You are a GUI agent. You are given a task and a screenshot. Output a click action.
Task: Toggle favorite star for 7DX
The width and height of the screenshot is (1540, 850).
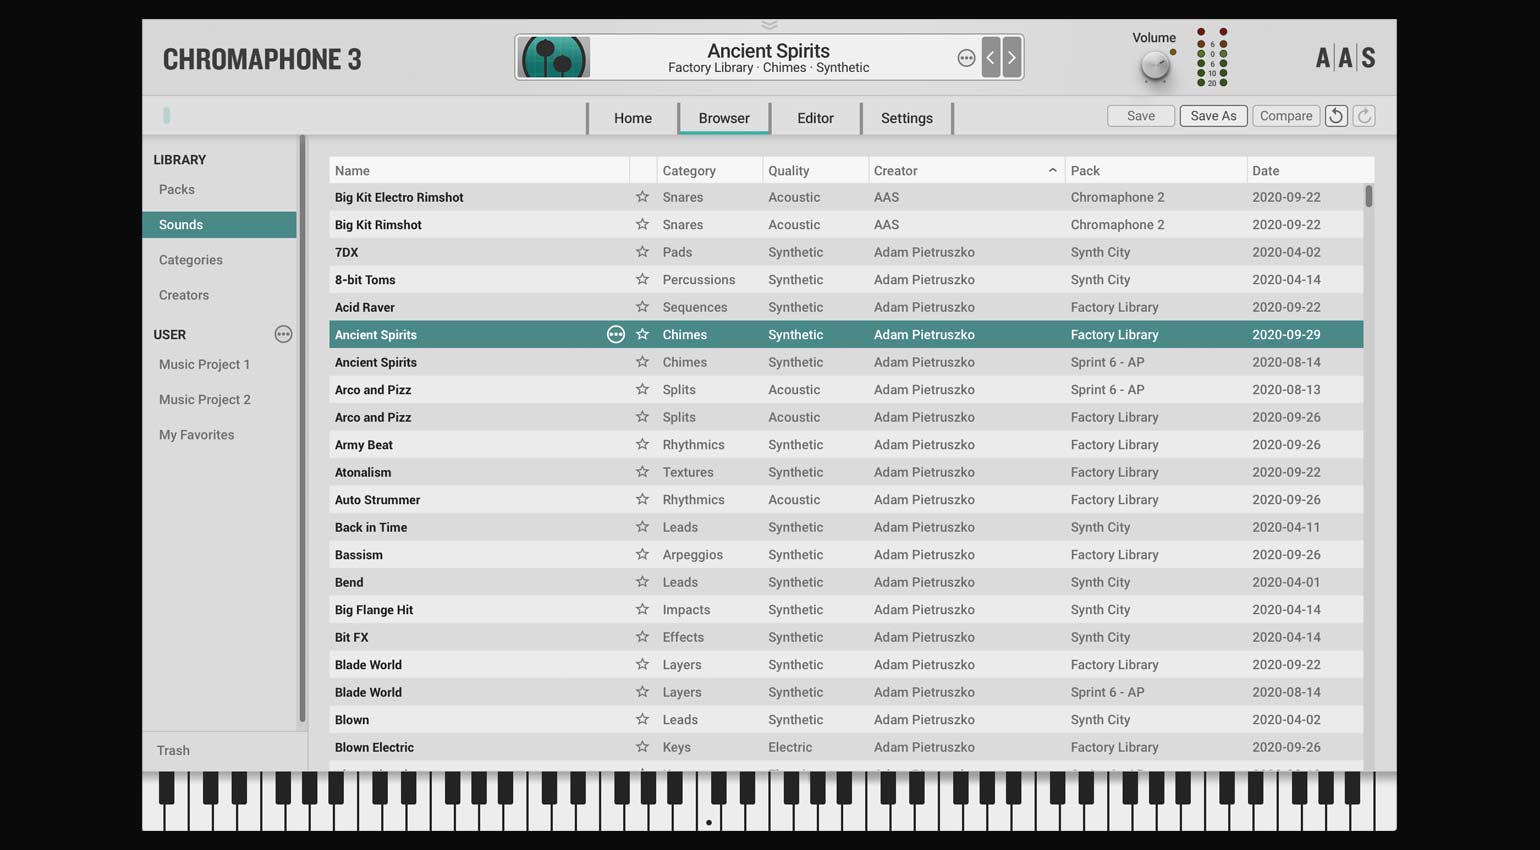642,252
